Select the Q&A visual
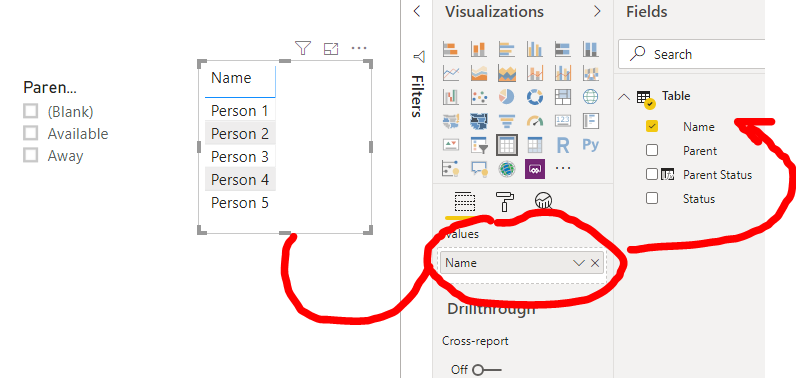The image size is (796, 378). [479, 168]
